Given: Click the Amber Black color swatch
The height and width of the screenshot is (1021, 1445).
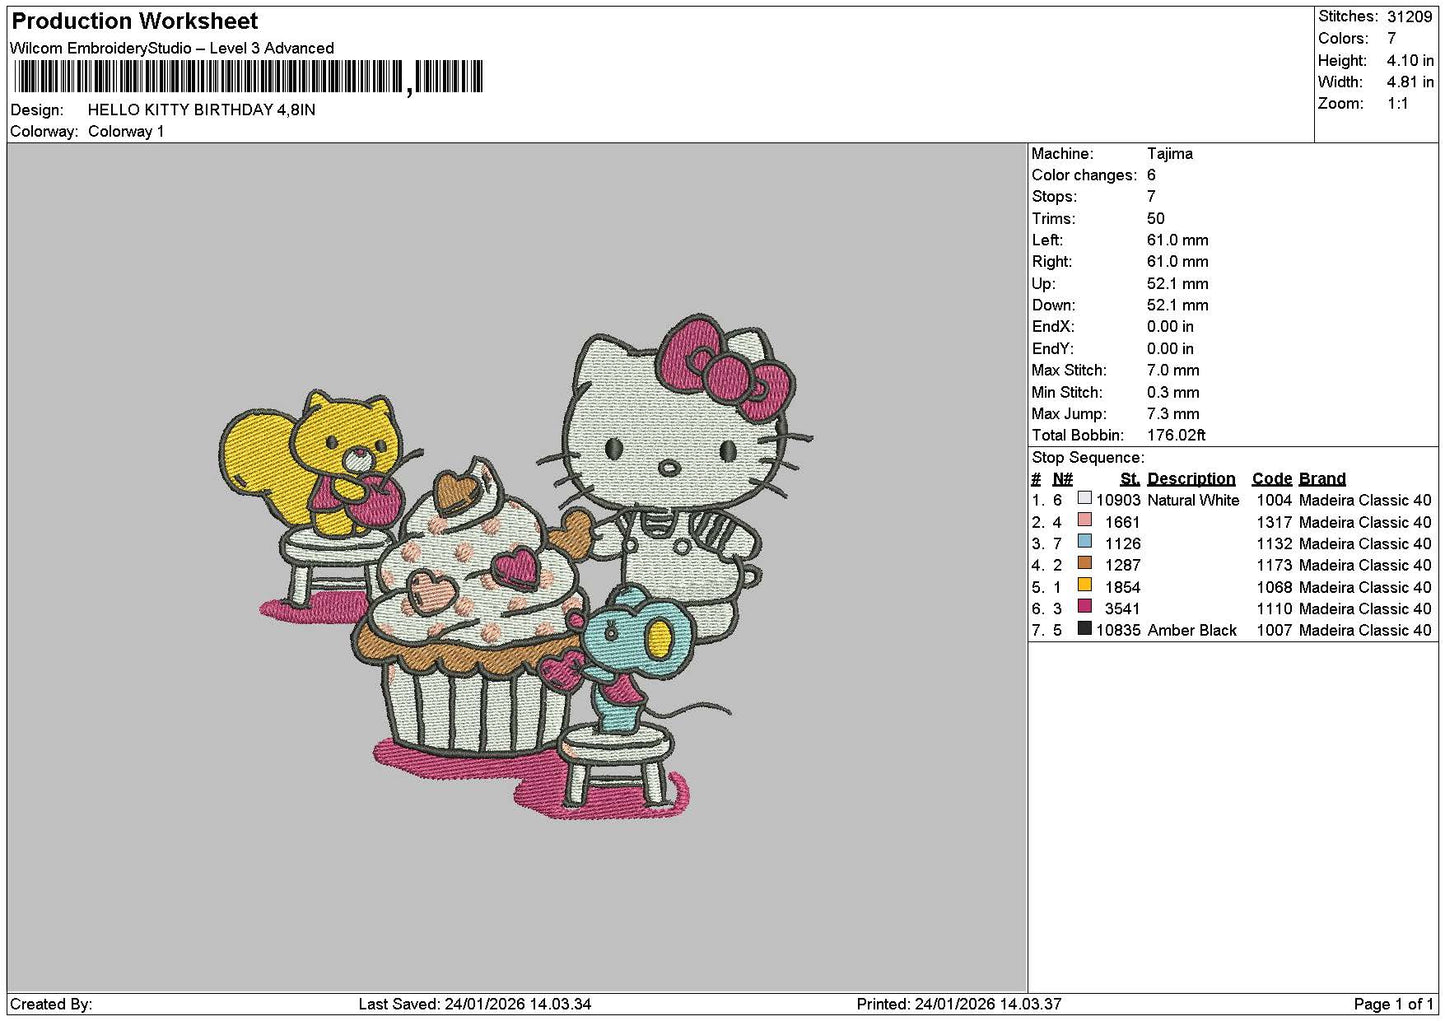Looking at the screenshot, I should pyautogui.click(x=1084, y=629).
